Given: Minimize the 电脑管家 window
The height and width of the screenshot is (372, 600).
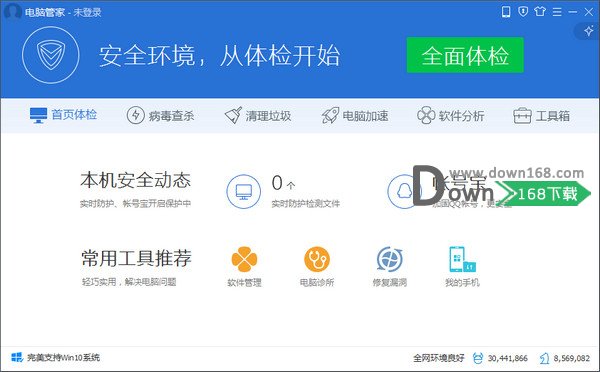Looking at the screenshot, I should 573,12.
